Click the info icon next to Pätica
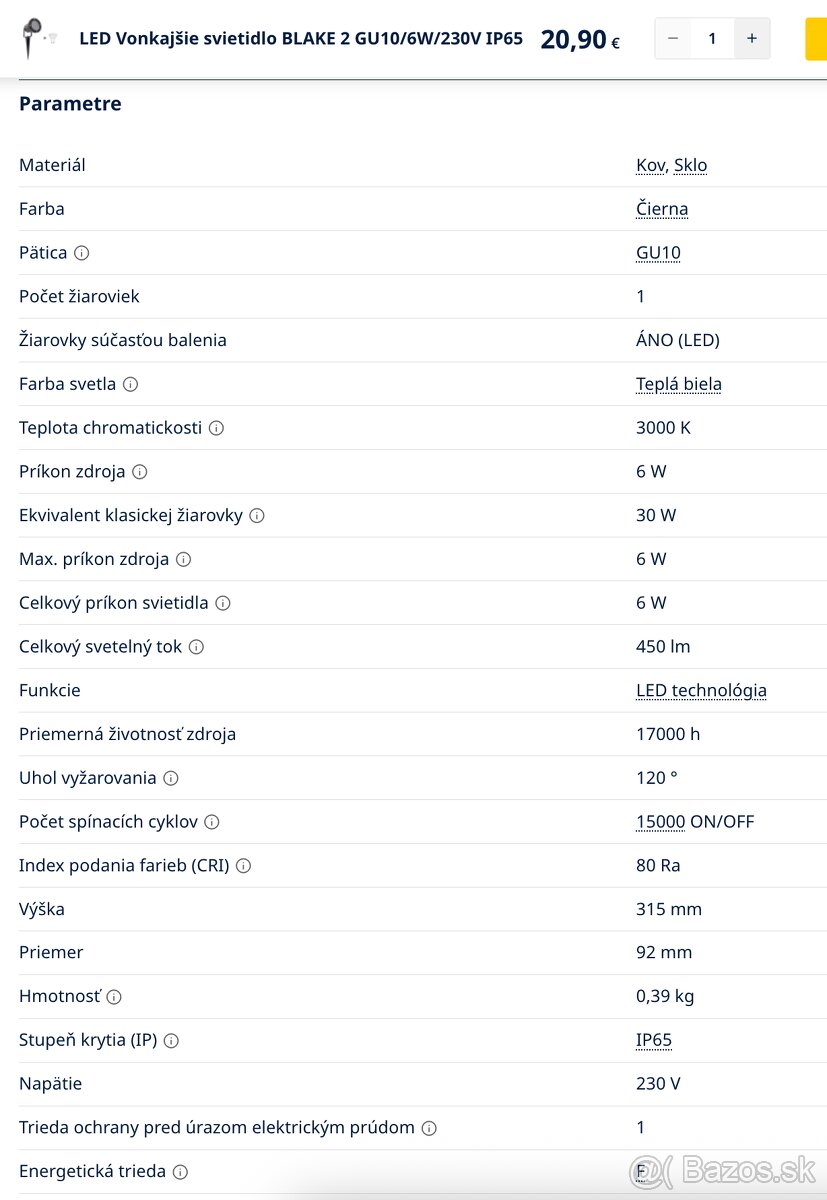 [82, 253]
